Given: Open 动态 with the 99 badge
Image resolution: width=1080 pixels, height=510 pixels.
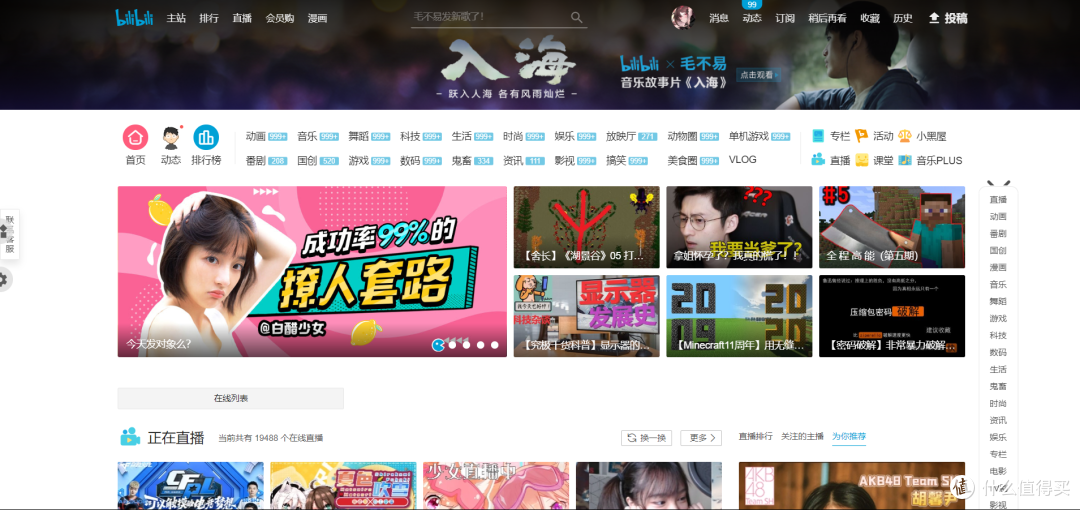Looking at the screenshot, I should click(751, 18).
